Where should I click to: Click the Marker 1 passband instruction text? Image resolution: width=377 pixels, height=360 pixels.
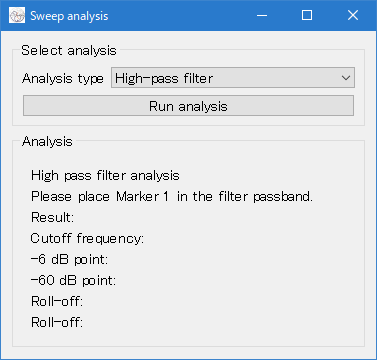pyautogui.click(x=172, y=196)
